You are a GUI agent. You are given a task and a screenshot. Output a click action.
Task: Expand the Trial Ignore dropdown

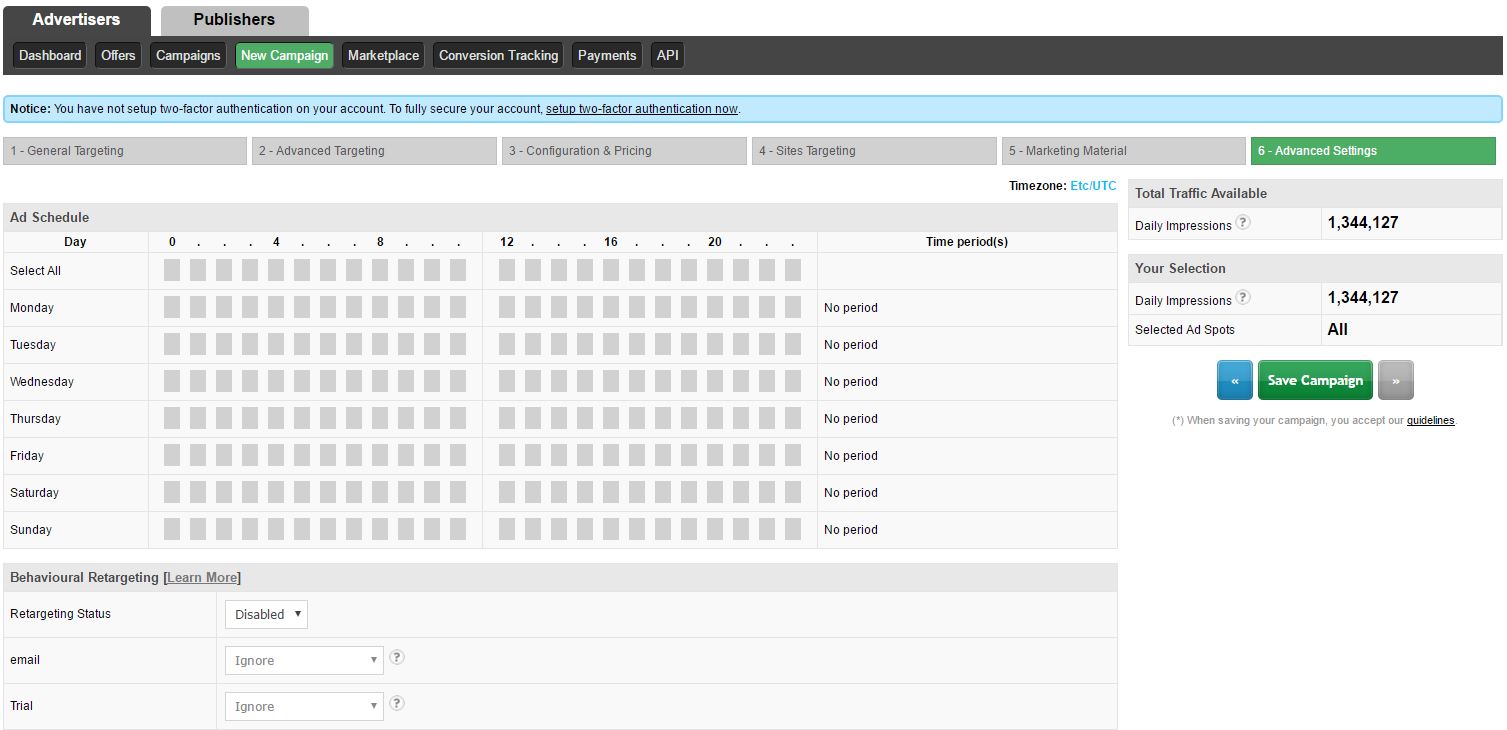coord(304,706)
